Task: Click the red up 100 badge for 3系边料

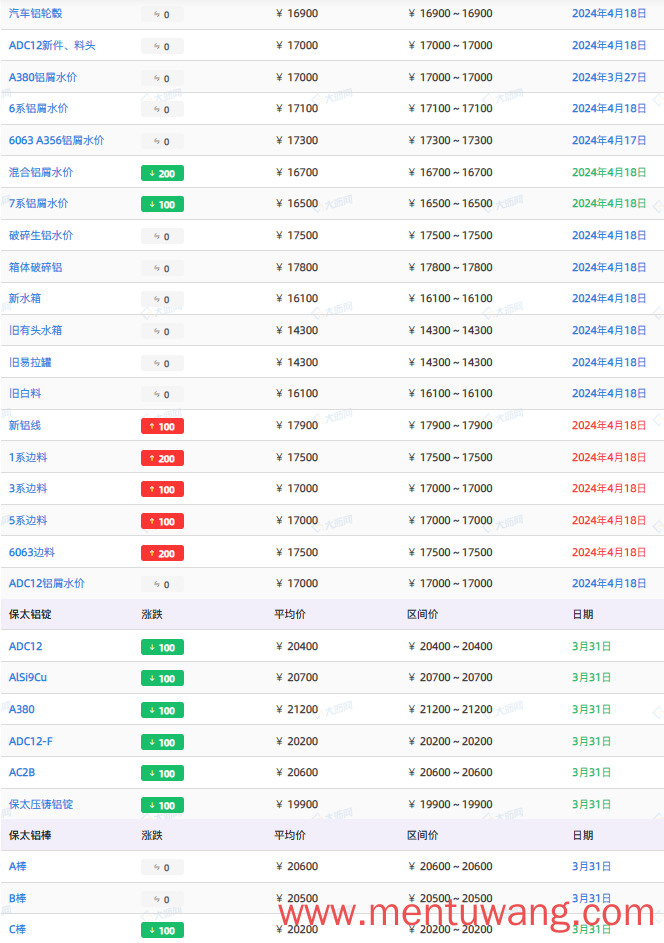Action: [162, 490]
